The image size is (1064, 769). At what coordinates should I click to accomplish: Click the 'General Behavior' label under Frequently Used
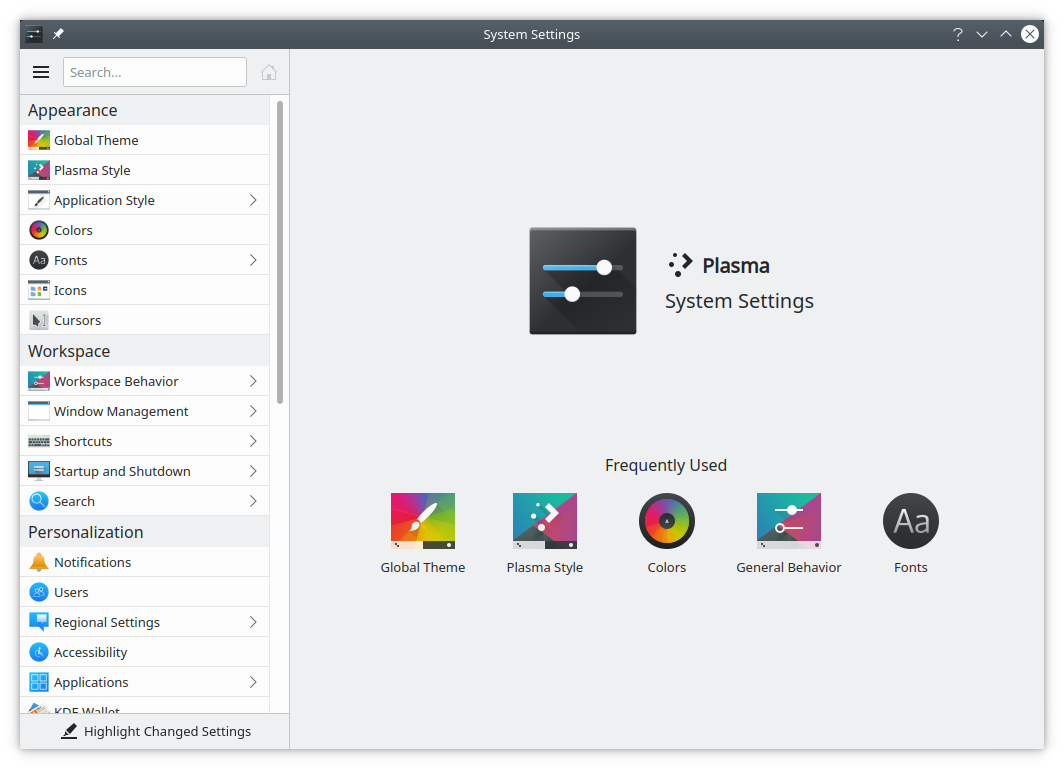pyautogui.click(x=788, y=567)
